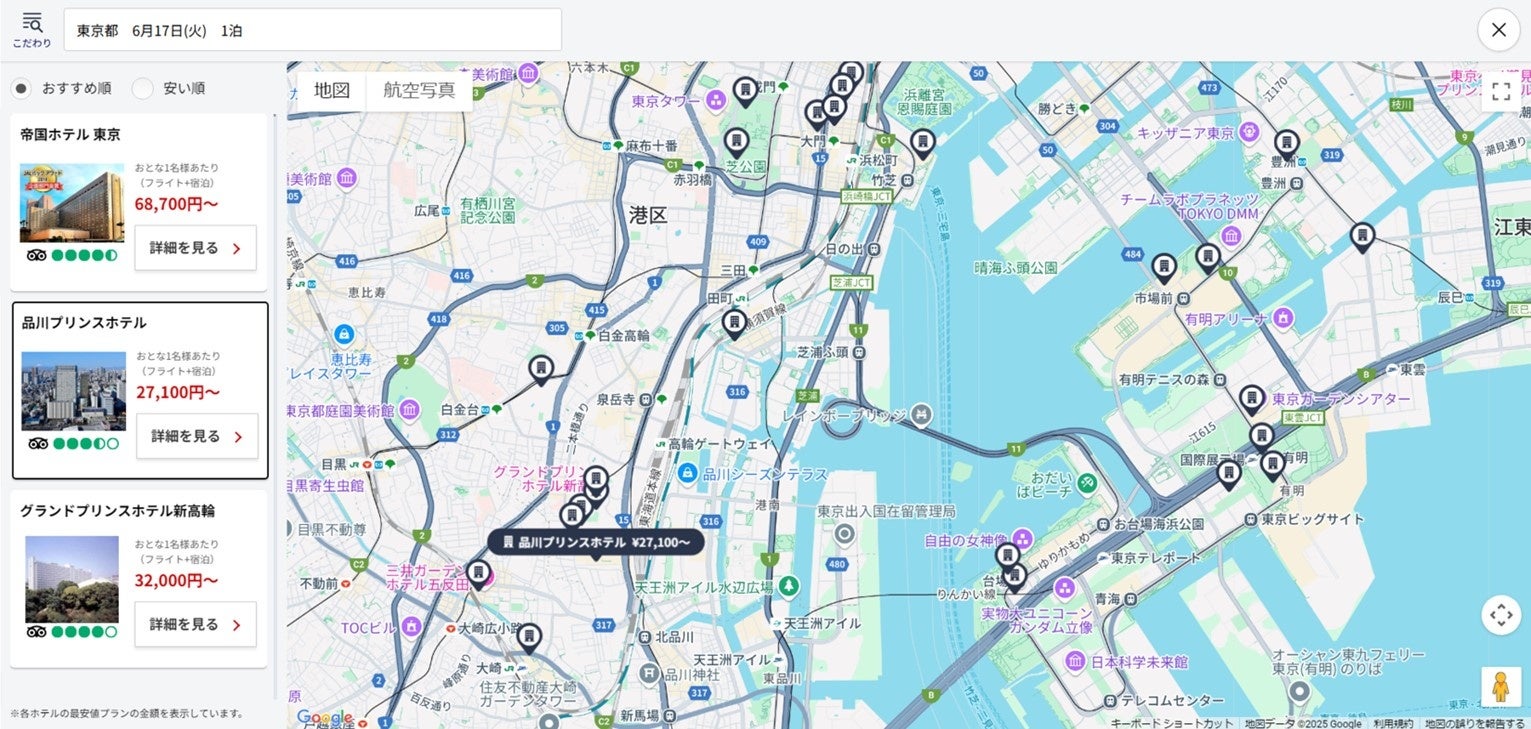The width and height of the screenshot is (1531, 729).
Task: Click the 恵比寿ガーデンプレイスタワー shopping icon
Action: click(x=344, y=334)
